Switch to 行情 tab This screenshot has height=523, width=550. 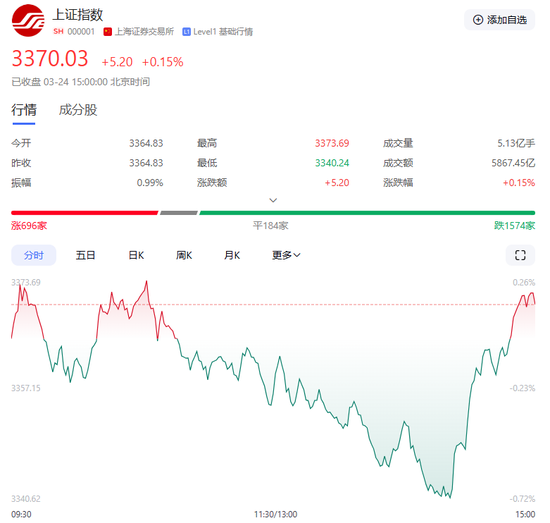[24, 110]
